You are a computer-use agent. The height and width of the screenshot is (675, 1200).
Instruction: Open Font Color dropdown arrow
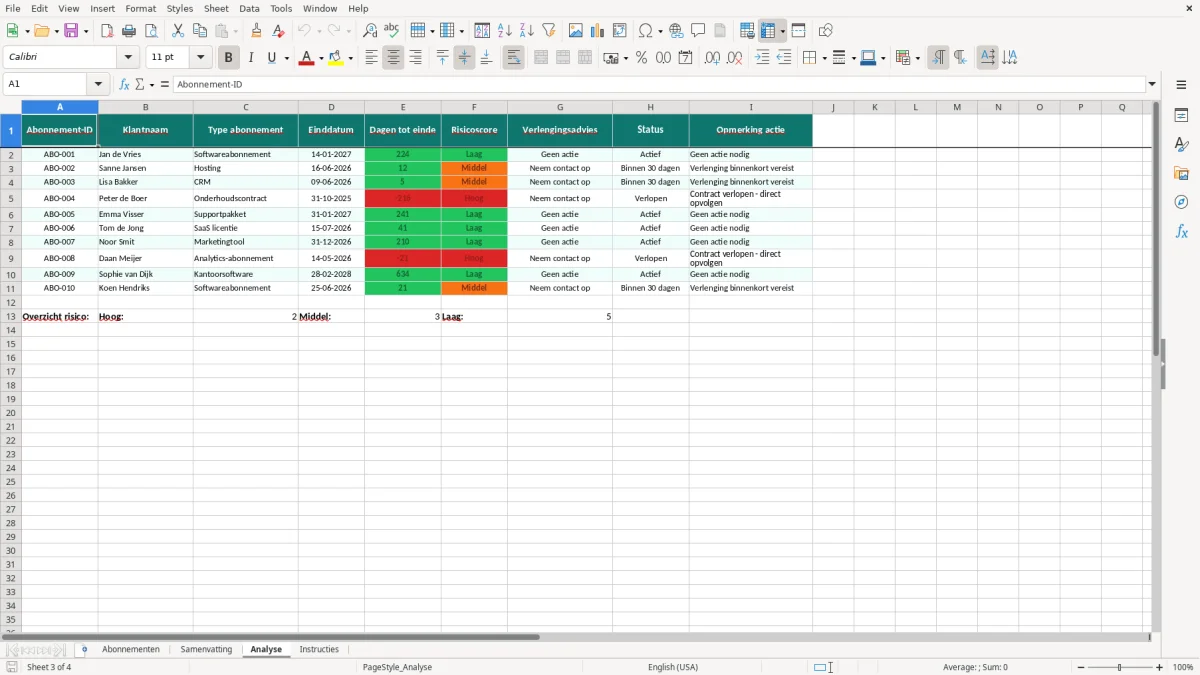[321, 58]
